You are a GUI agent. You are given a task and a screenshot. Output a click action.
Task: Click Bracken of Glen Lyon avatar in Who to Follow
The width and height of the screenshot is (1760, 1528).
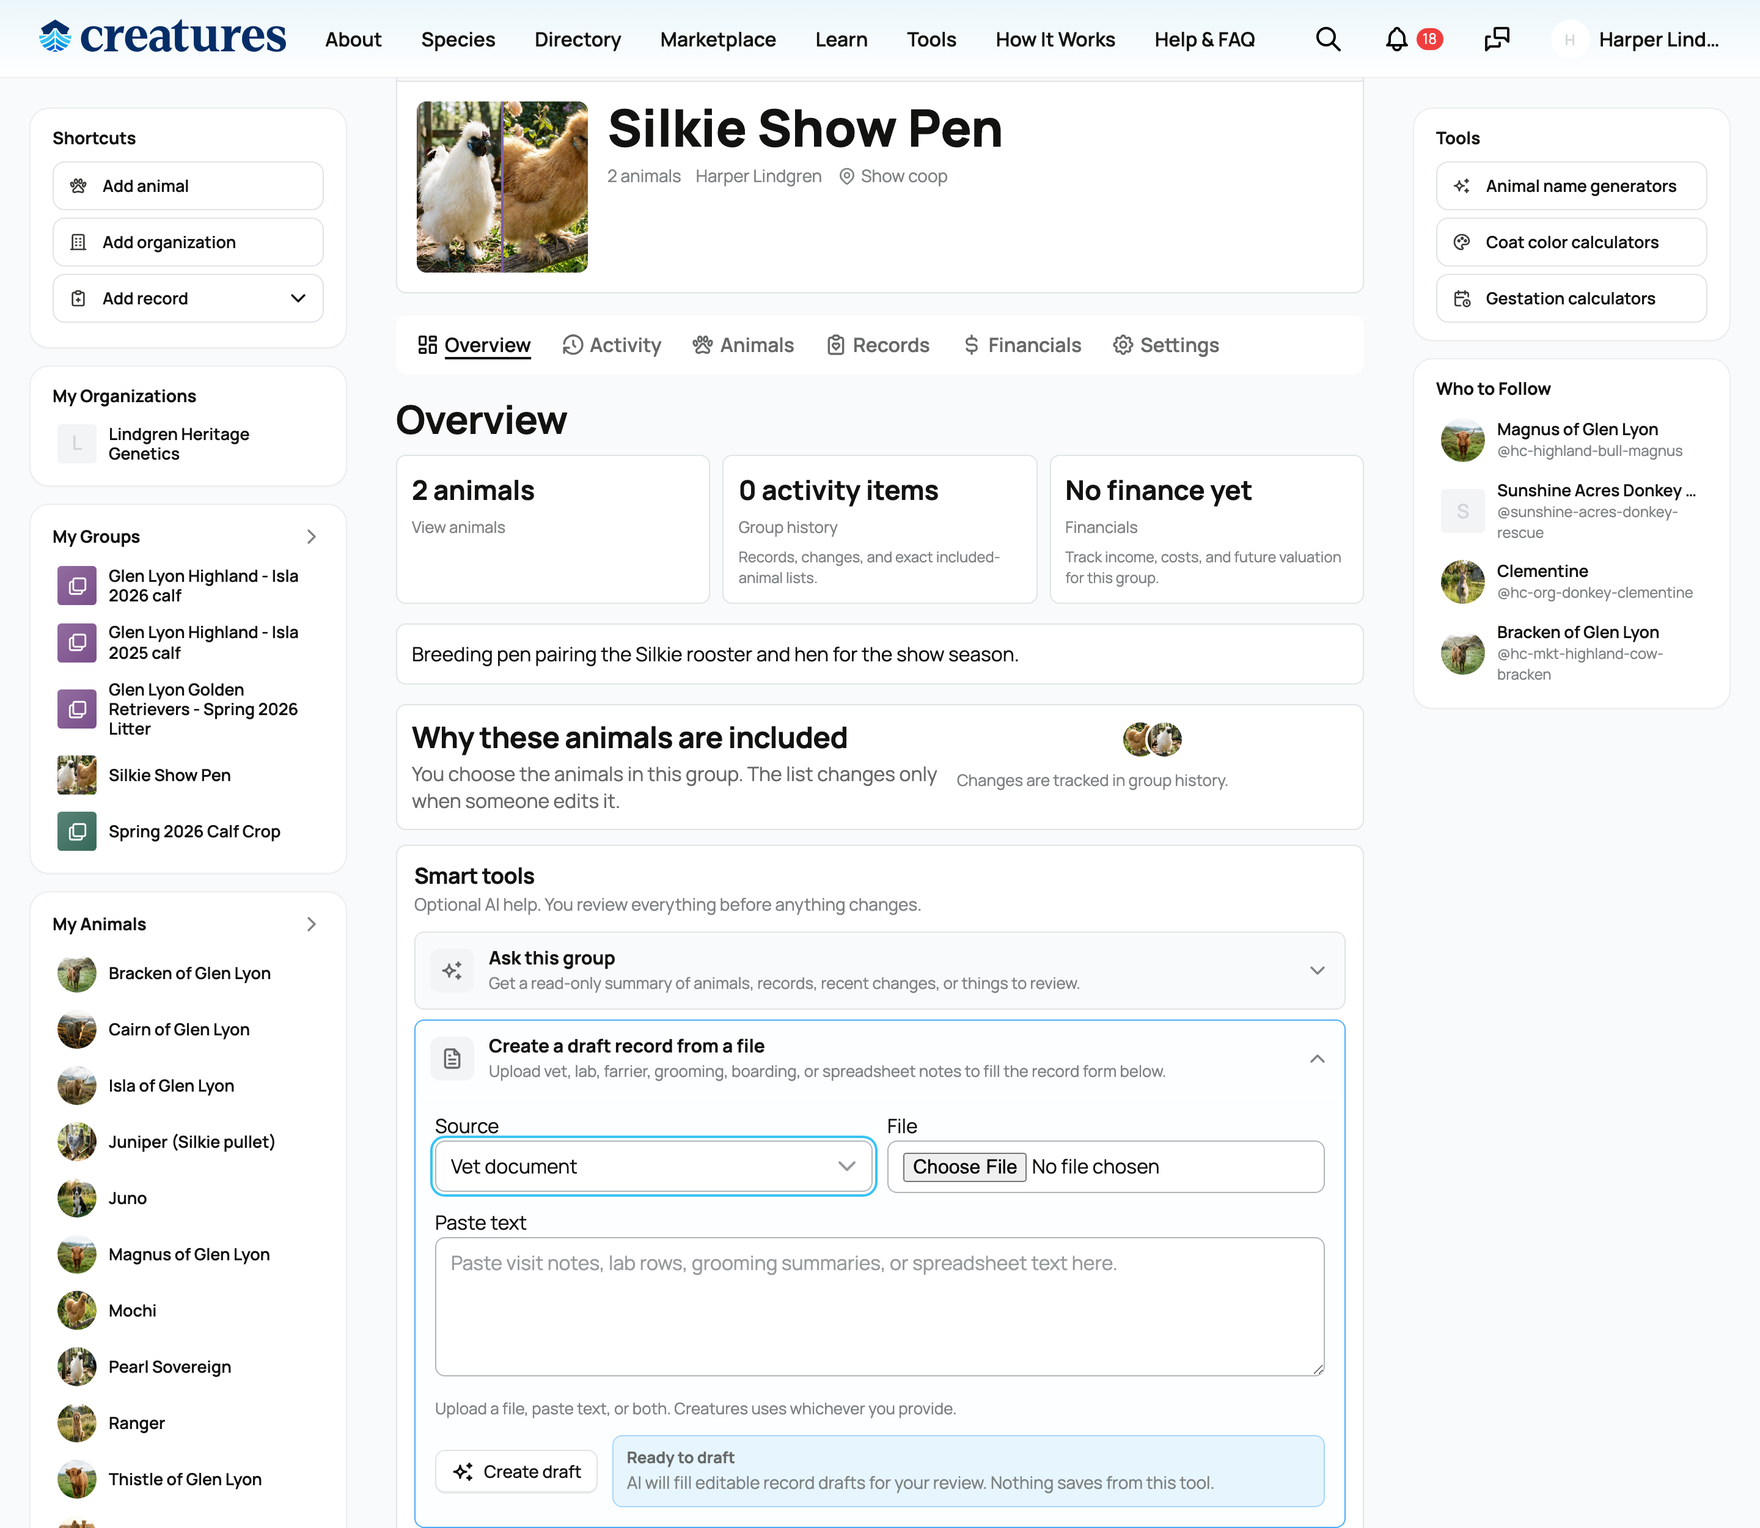pyautogui.click(x=1463, y=653)
